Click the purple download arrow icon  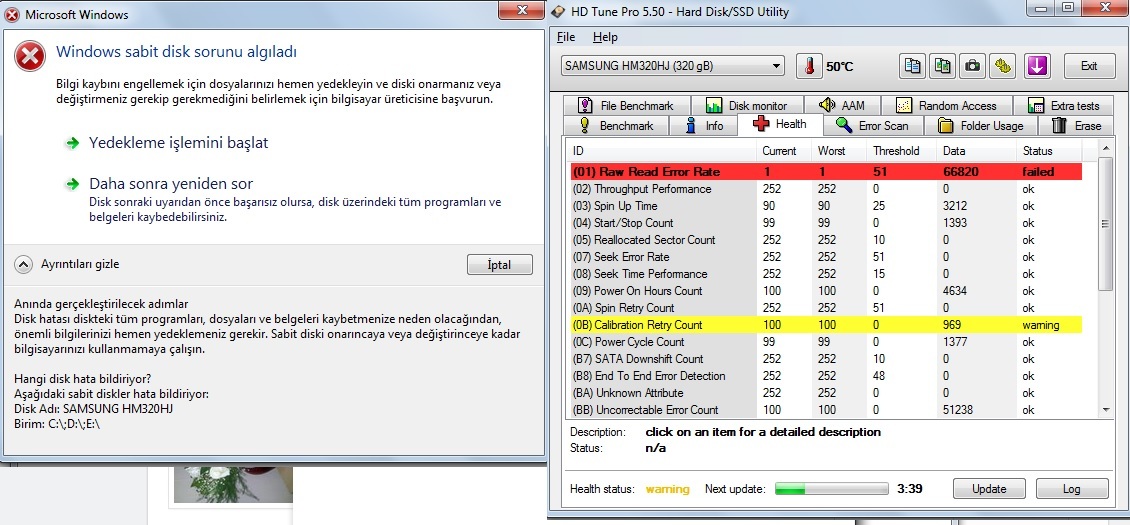tap(1036, 66)
